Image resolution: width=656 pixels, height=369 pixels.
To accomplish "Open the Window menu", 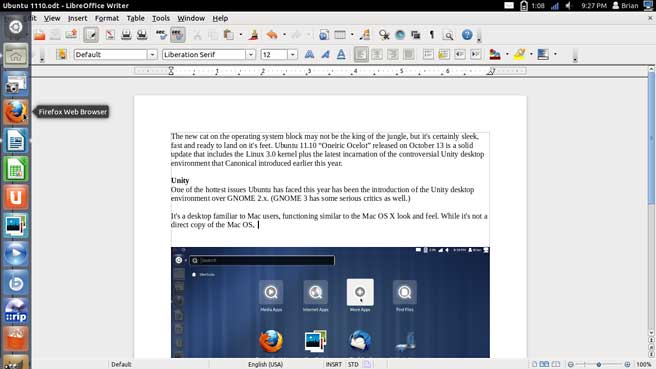I will (191, 18).
